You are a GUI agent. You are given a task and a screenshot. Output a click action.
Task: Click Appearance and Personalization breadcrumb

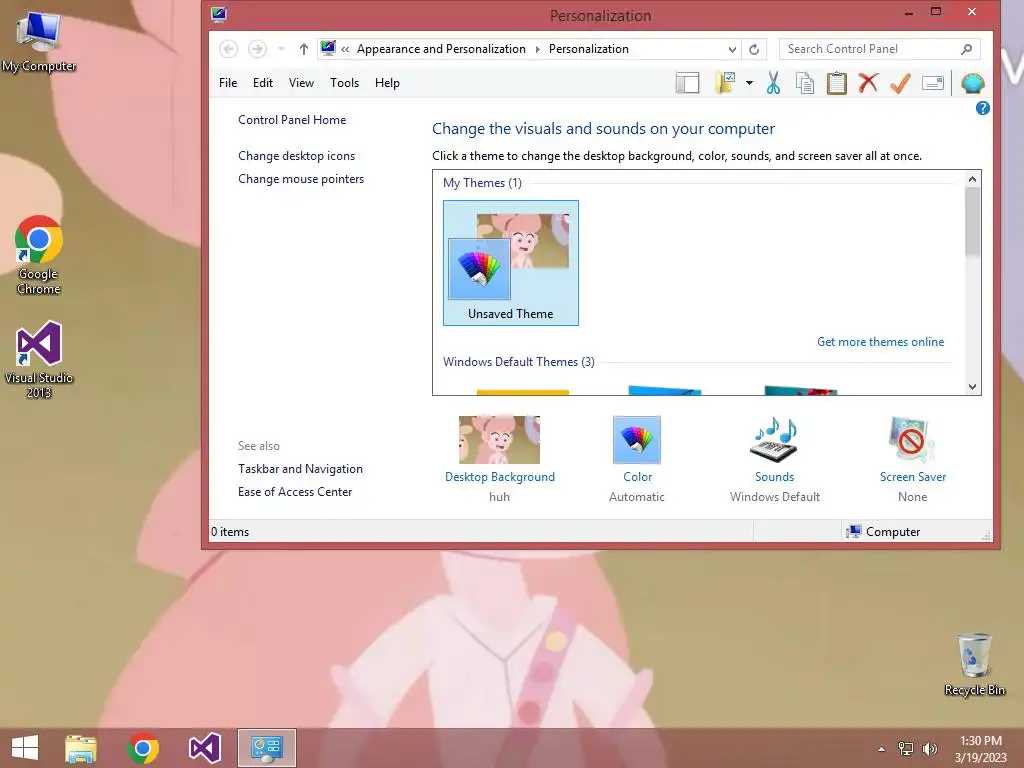point(441,49)
